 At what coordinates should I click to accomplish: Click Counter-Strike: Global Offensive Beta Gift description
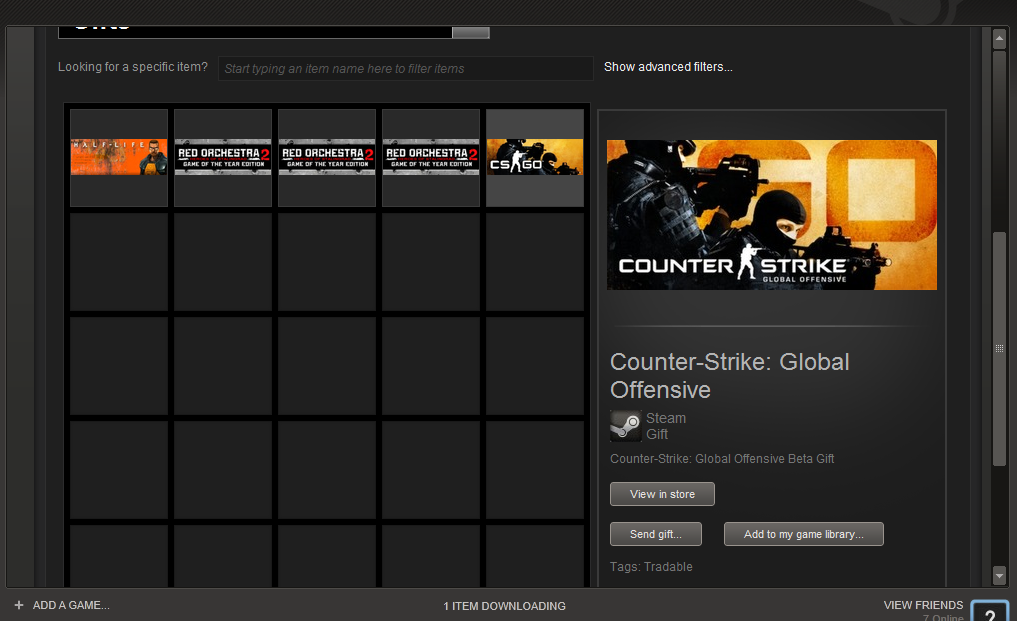point(722,459)
